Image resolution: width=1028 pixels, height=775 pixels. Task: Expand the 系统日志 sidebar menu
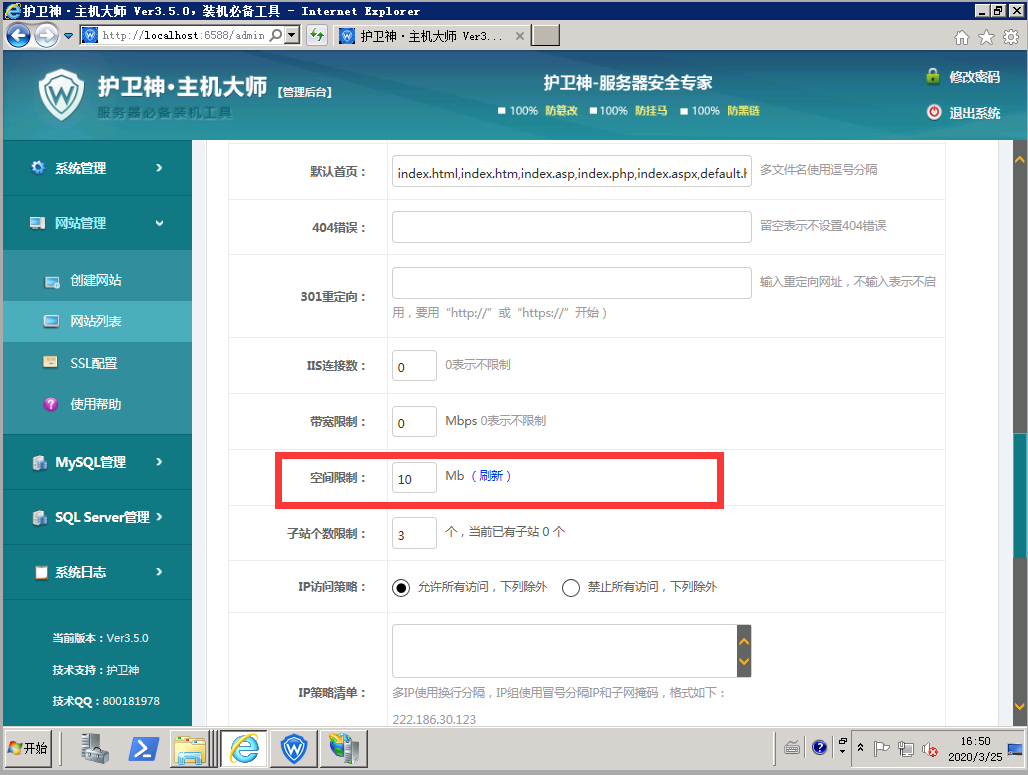coord(97,572)
